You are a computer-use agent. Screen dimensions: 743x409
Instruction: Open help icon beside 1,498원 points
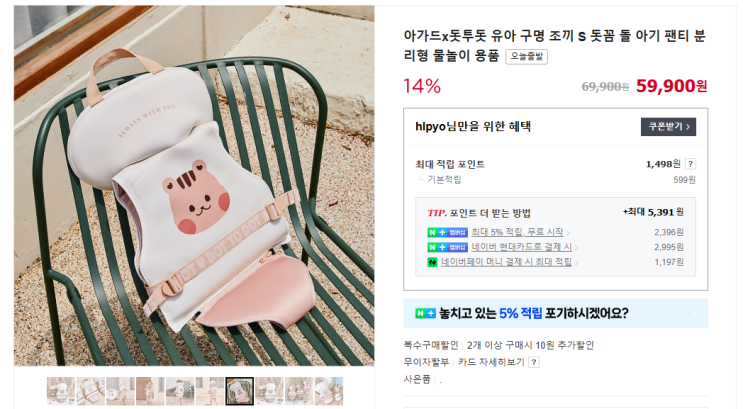click(690, 164)
